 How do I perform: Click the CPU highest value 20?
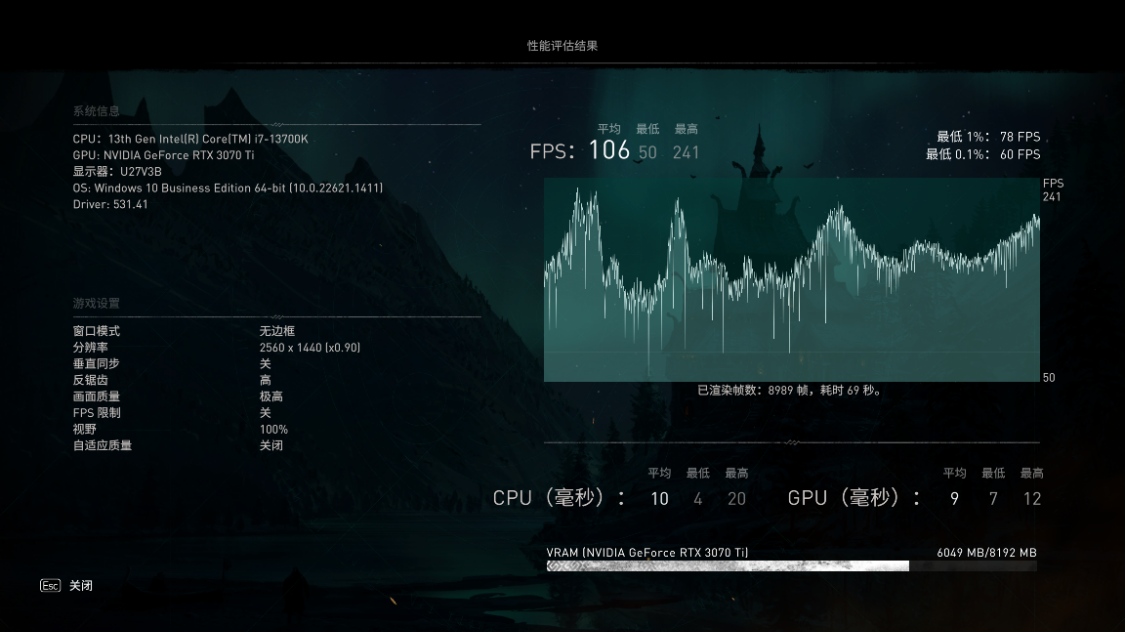coord(737,499)
